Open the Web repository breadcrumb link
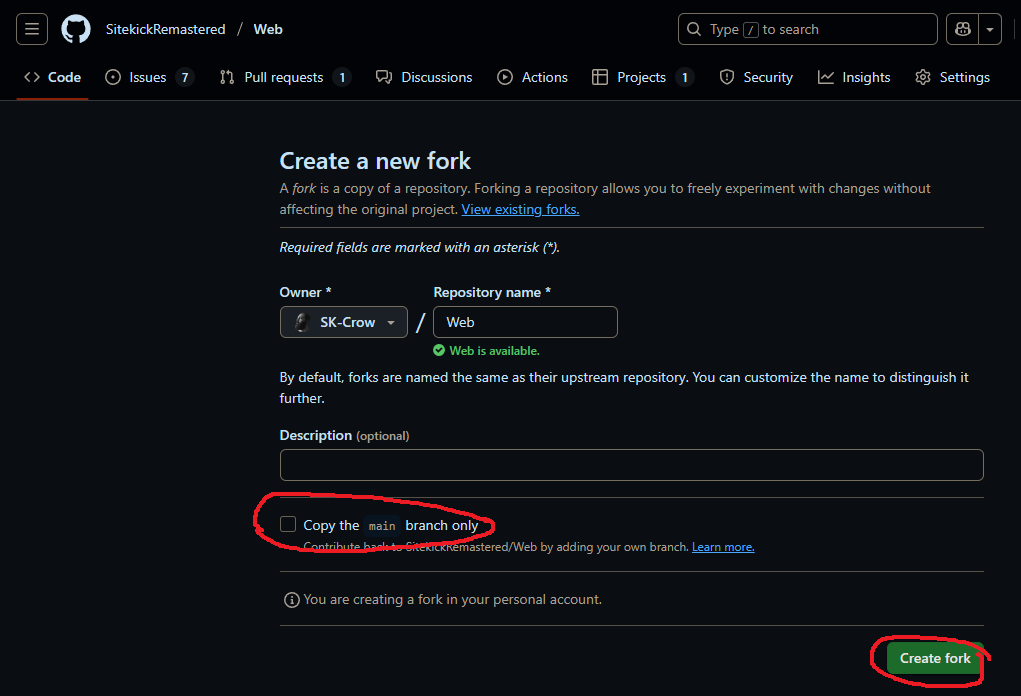Screen dimensions: 1021x696 pyautogui.click(x=268, y=29)
